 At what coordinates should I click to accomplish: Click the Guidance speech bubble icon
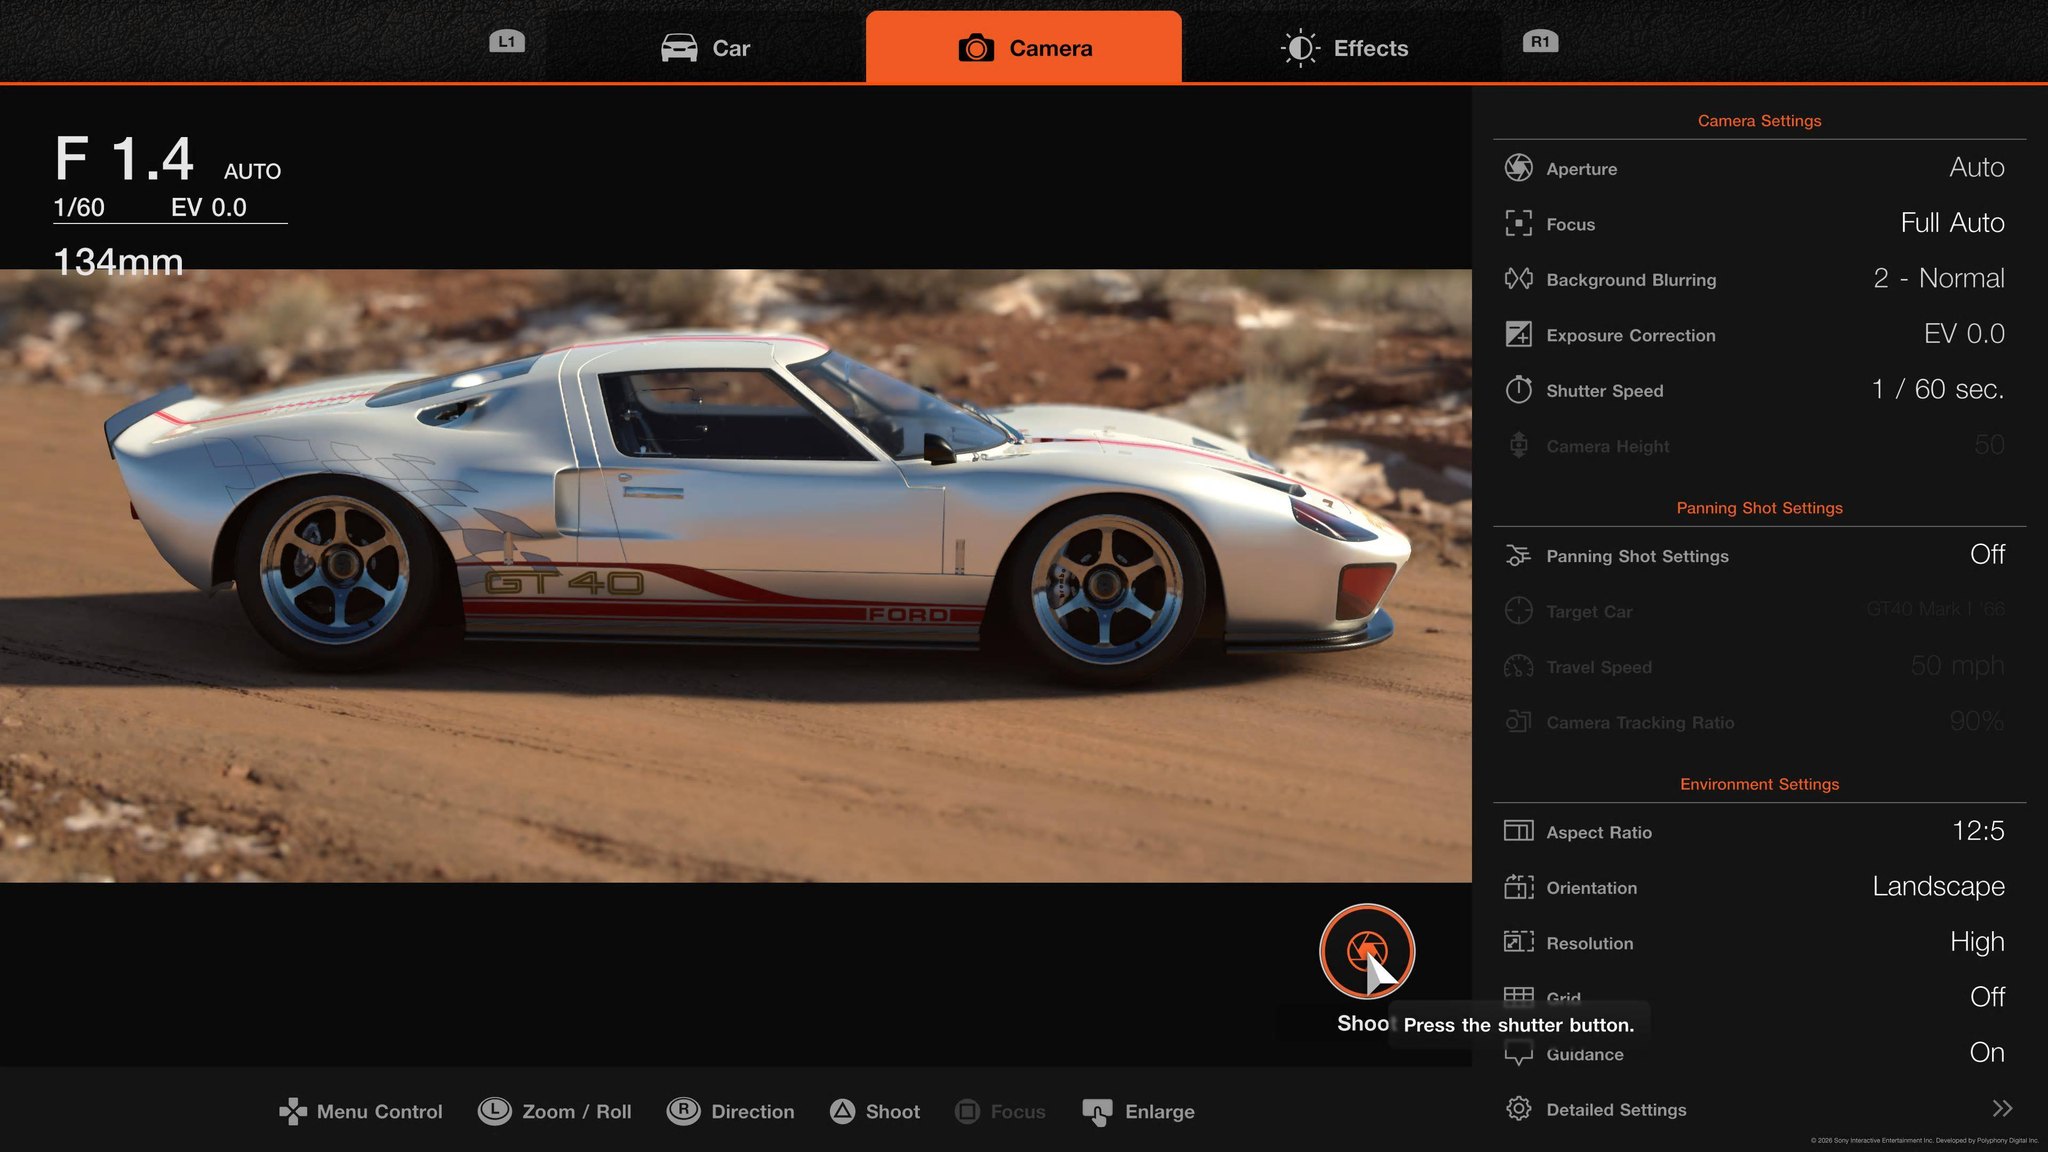click(1518, 1053)
